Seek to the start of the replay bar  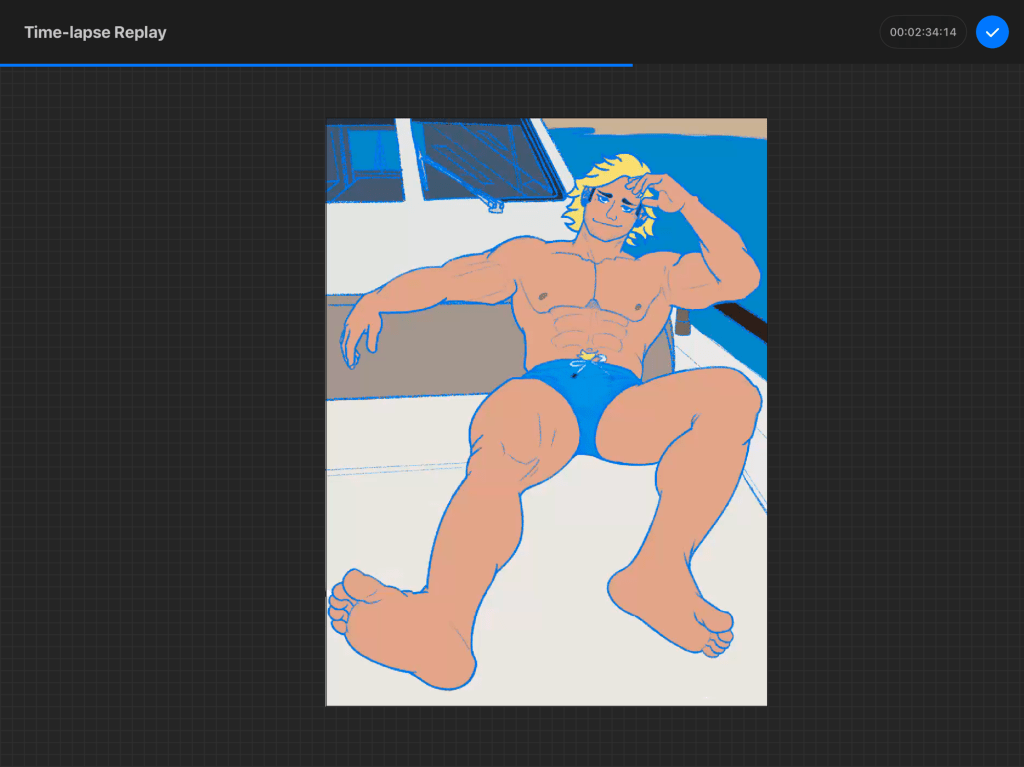(3, 65)
